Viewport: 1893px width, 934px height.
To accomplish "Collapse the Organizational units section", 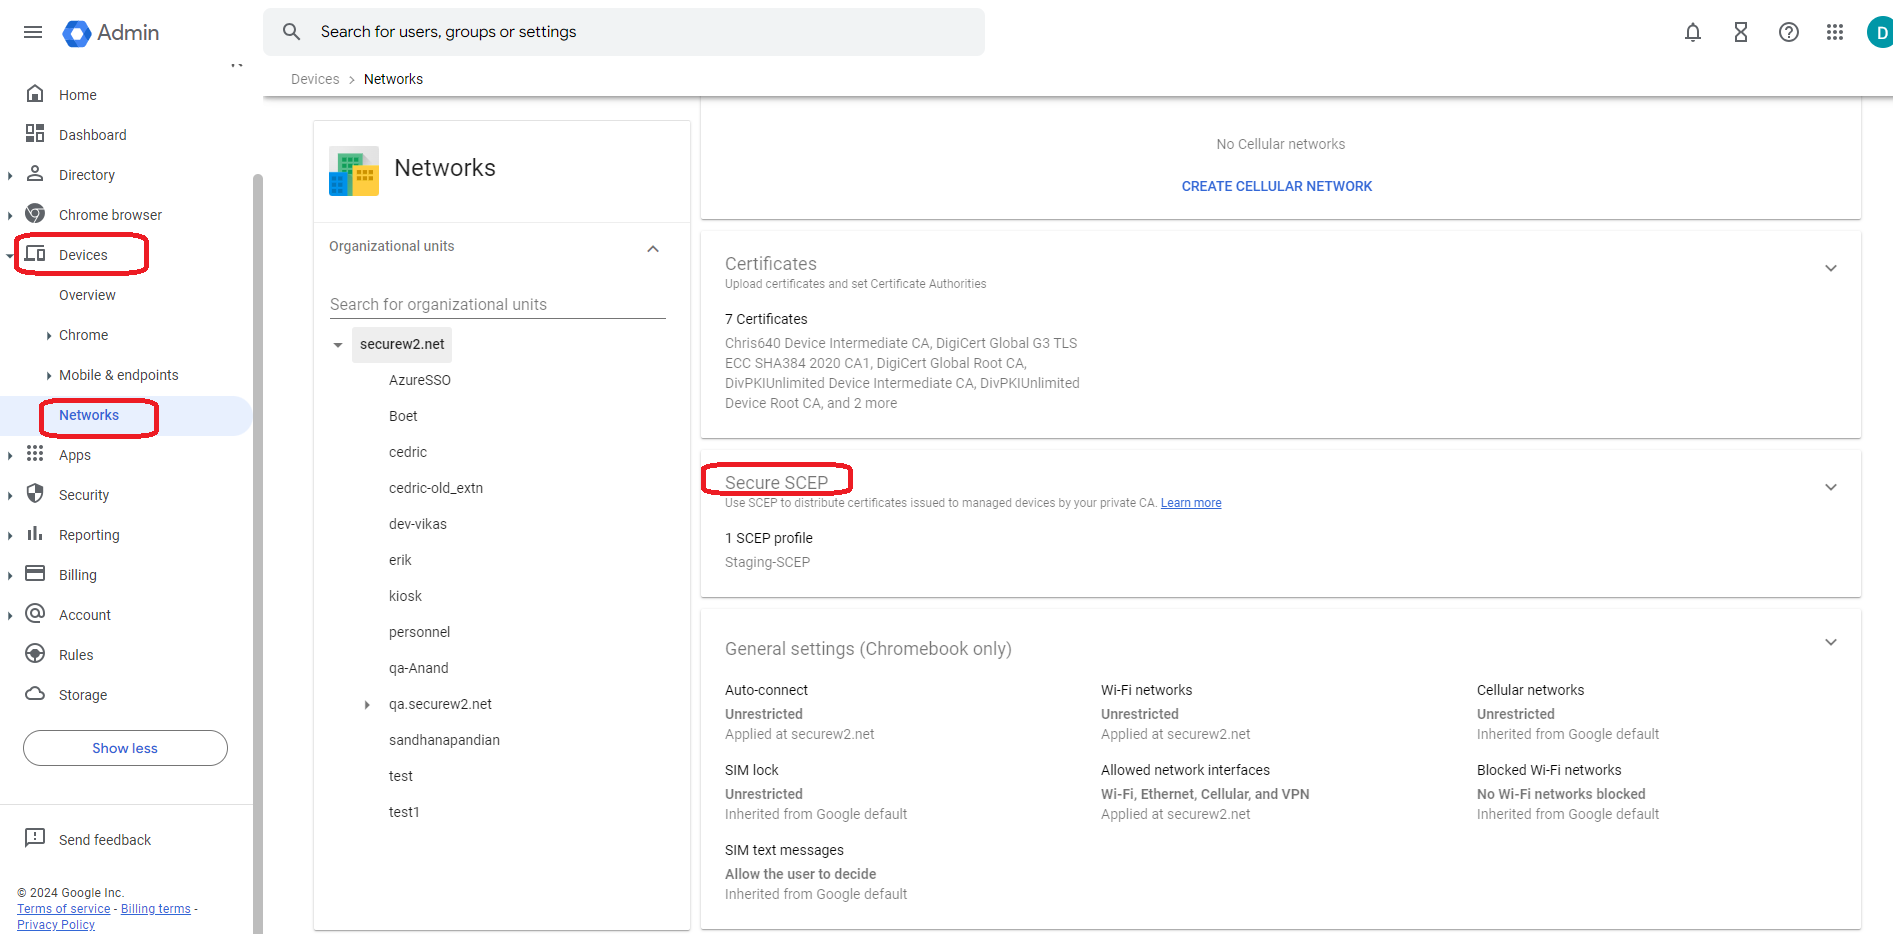I will tap(653, 248).
